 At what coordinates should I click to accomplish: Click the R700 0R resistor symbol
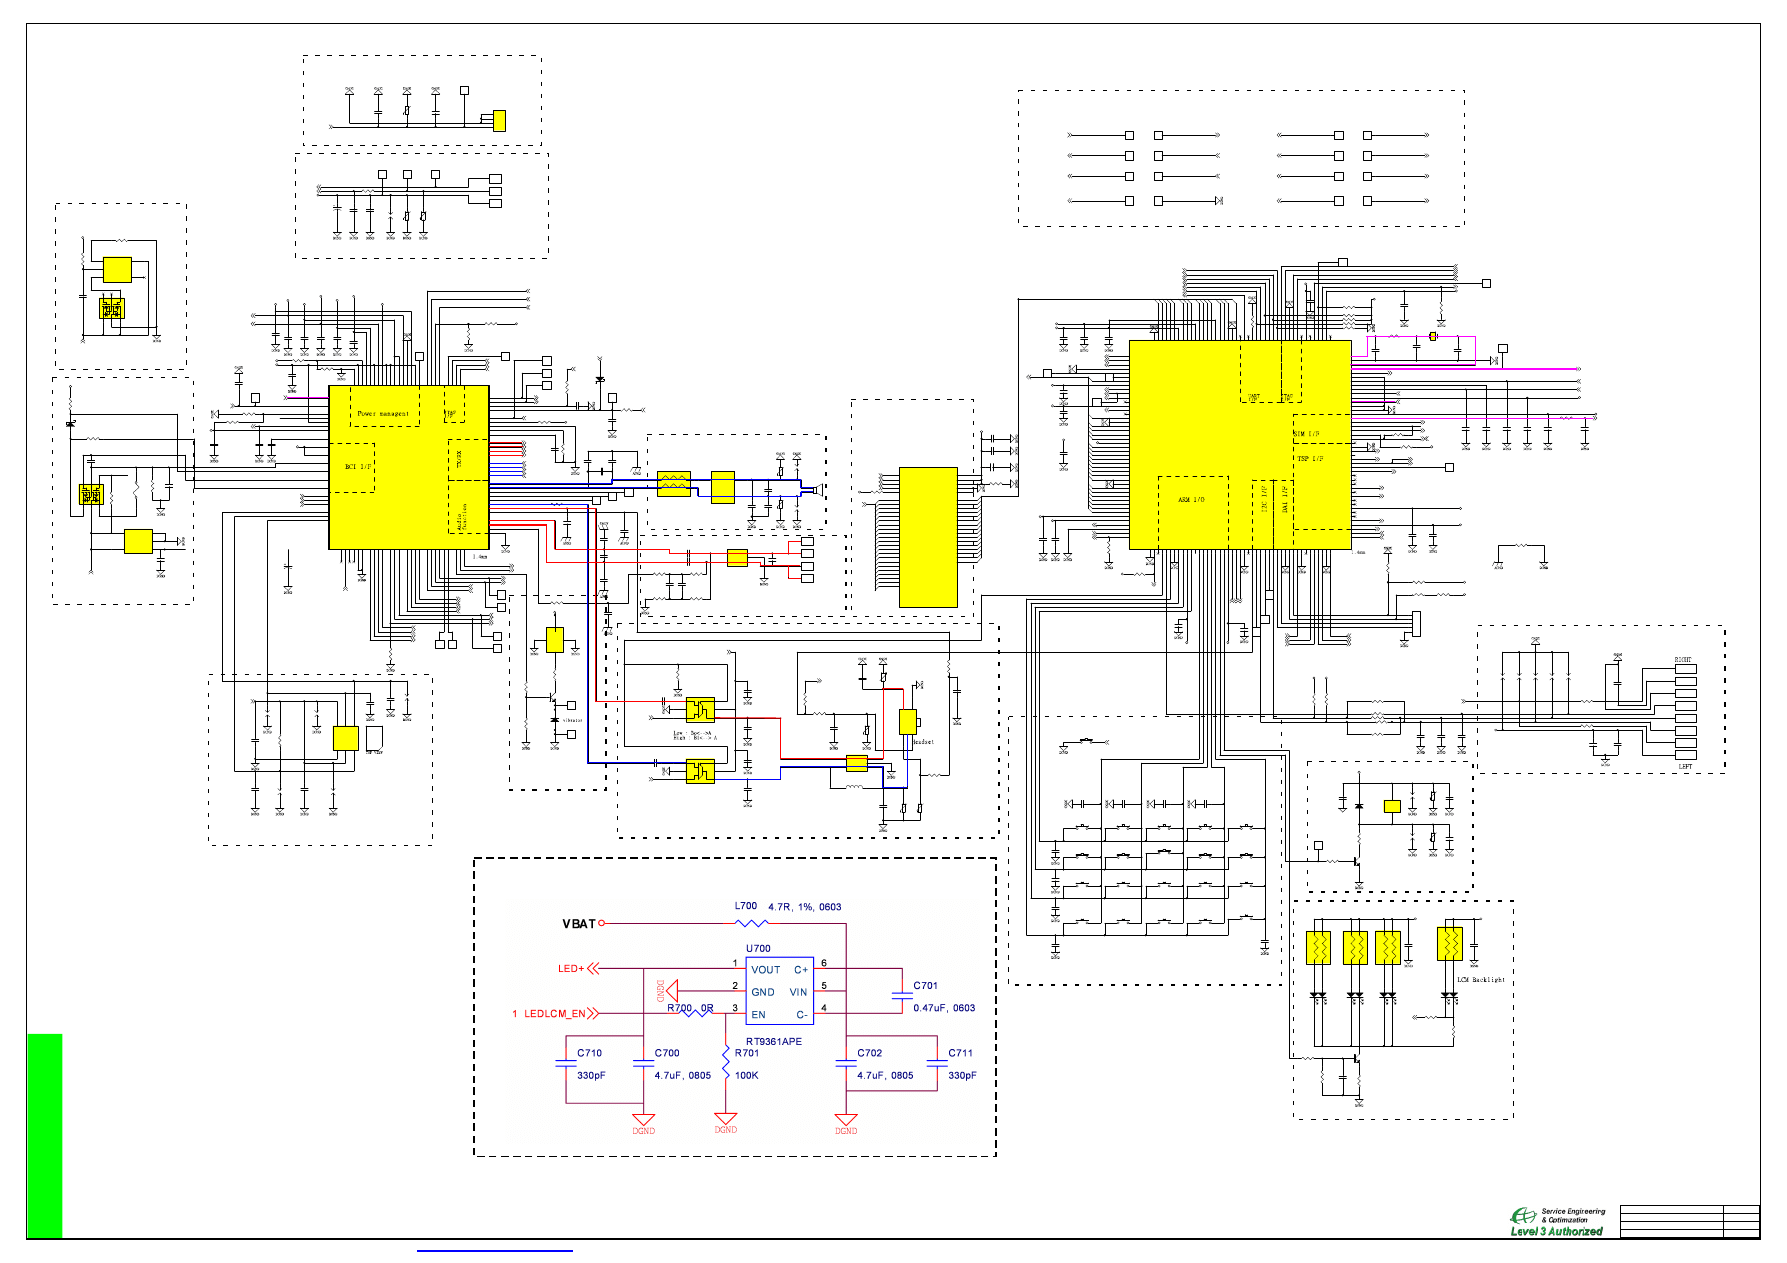coord(697,1013)
